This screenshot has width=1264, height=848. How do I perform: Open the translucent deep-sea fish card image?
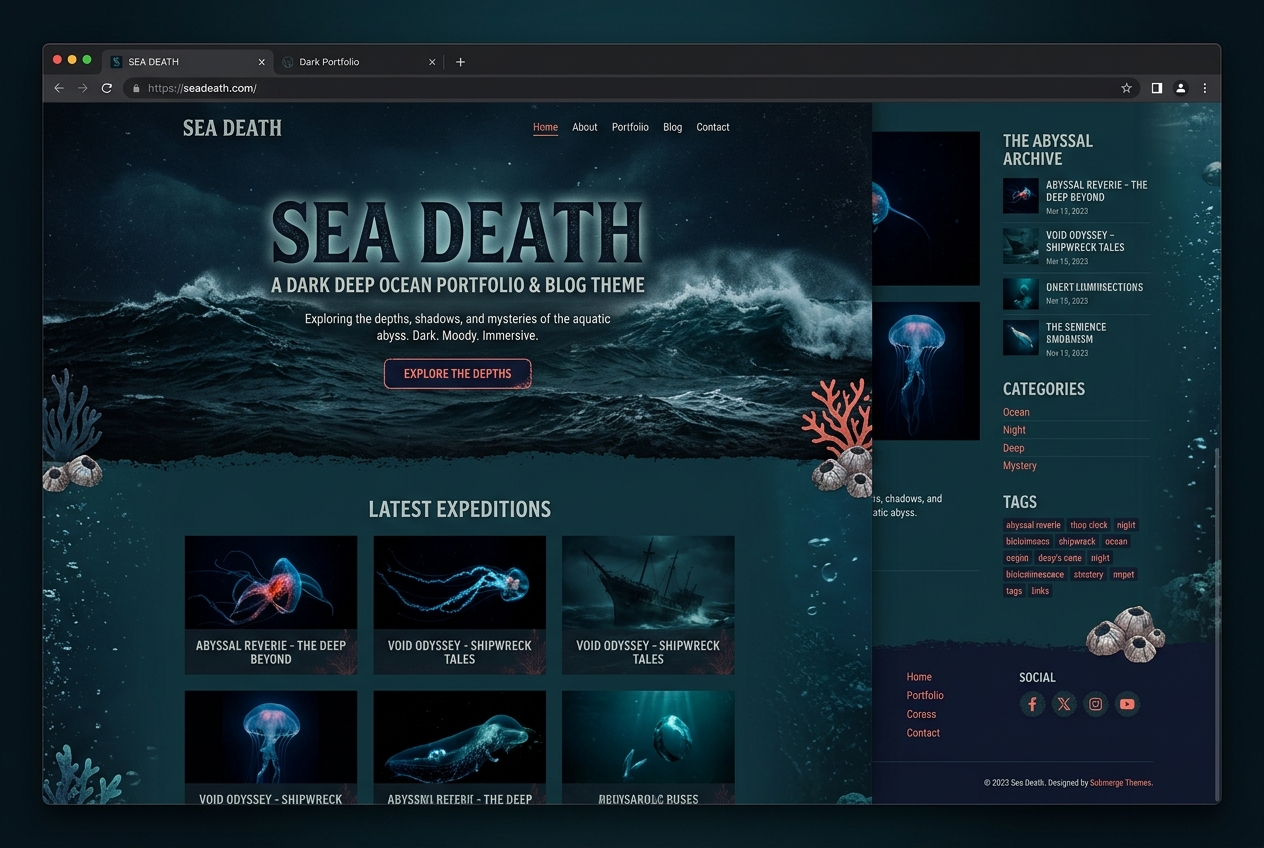460,737
